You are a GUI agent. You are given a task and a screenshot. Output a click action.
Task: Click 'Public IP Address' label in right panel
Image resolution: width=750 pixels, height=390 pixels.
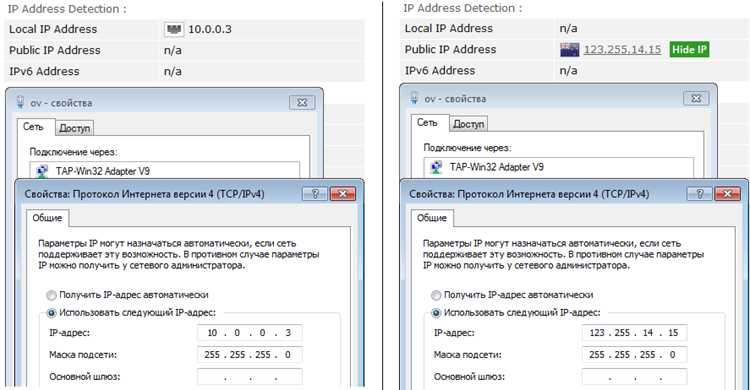click(451, 49)
